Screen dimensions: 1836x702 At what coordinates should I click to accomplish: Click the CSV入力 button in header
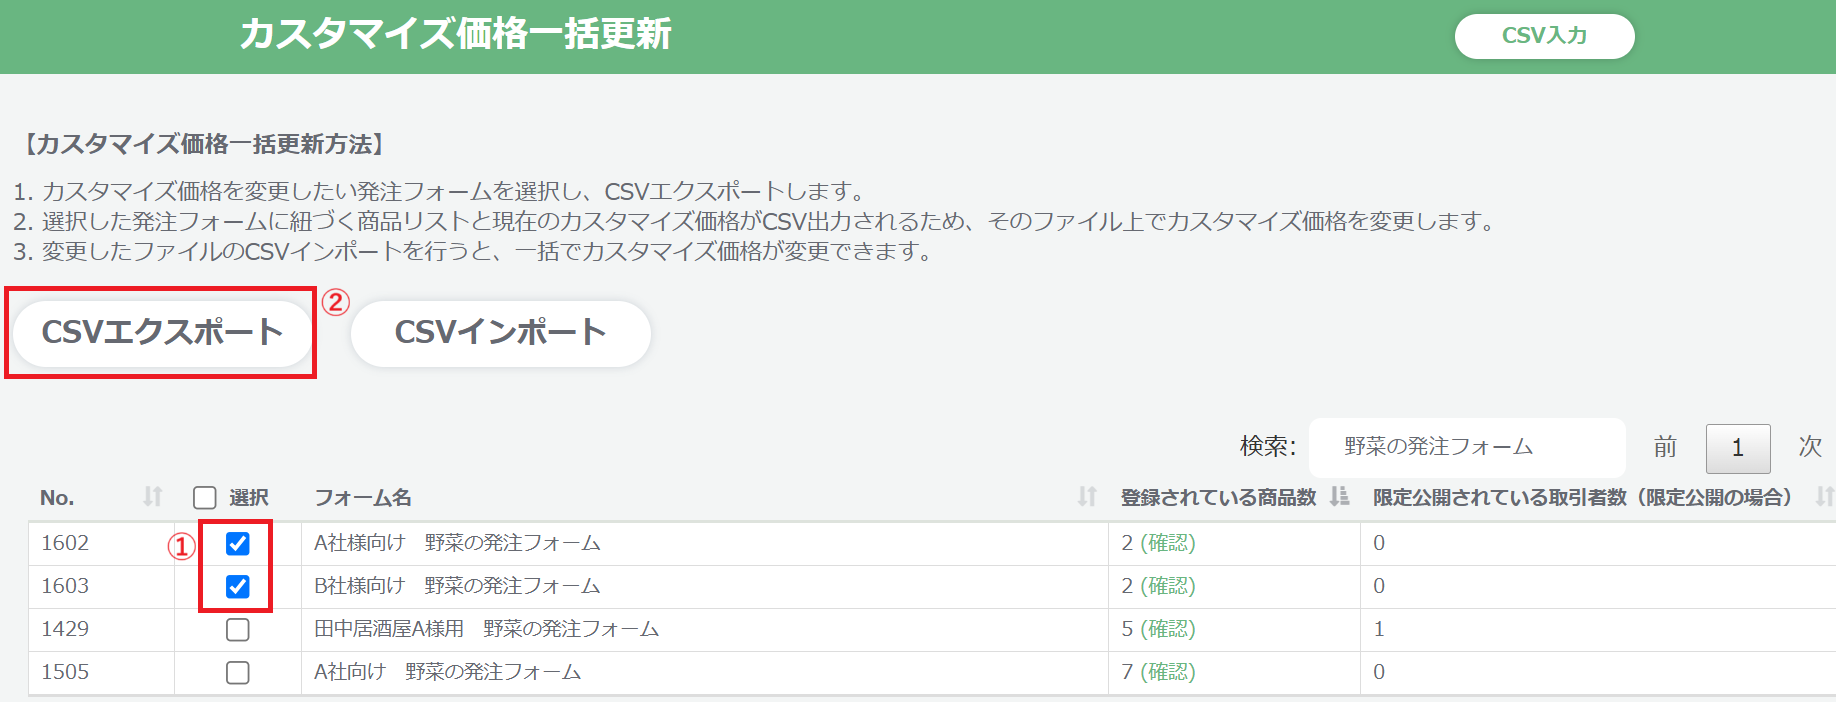click(x=1544, y=36)
